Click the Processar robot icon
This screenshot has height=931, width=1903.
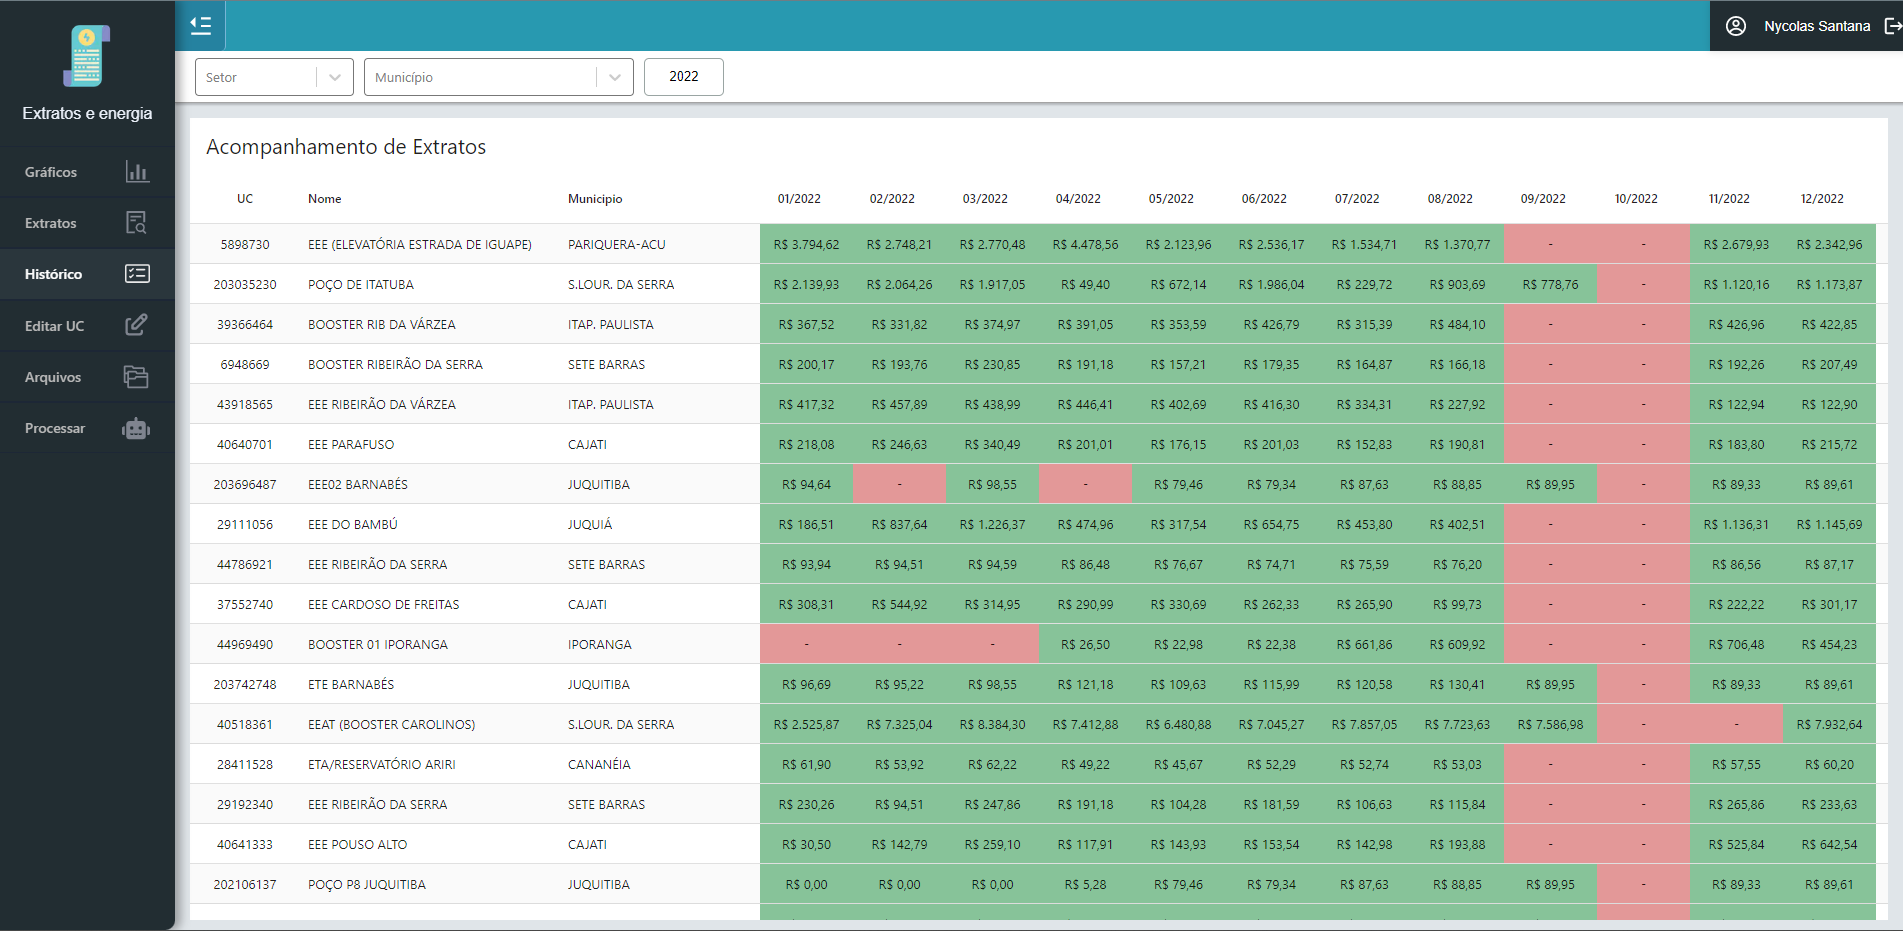137,428
